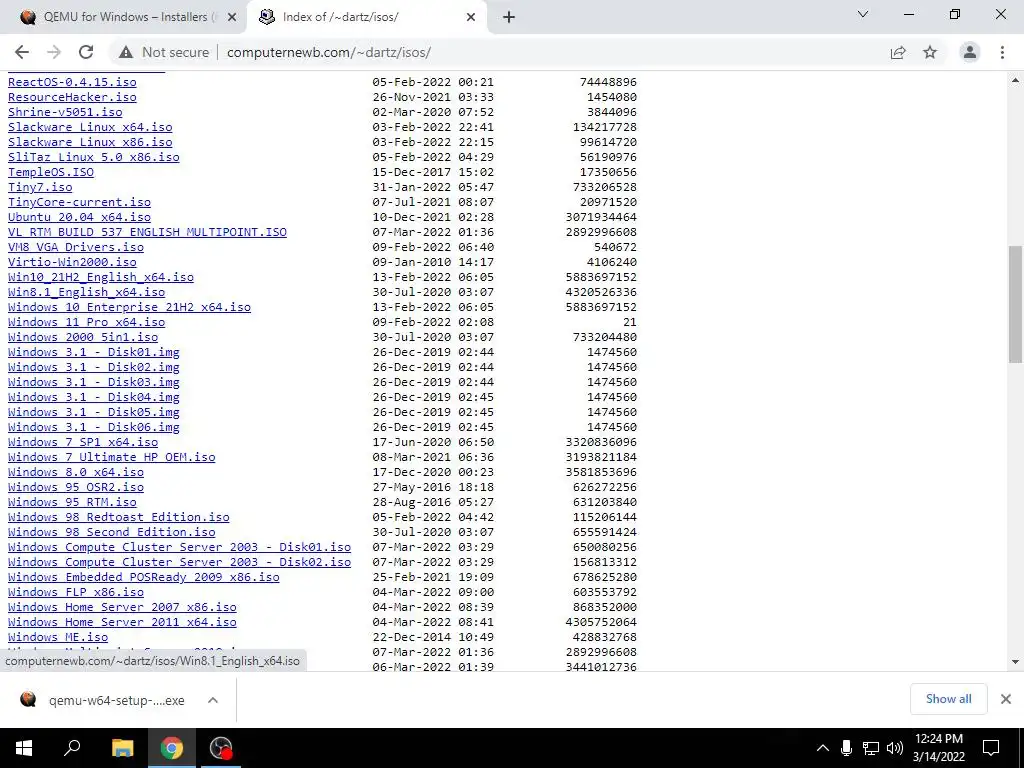Click the microphone tray icon
The width and height of the screenshot is (1024, 768).
(x=846, y=748)
